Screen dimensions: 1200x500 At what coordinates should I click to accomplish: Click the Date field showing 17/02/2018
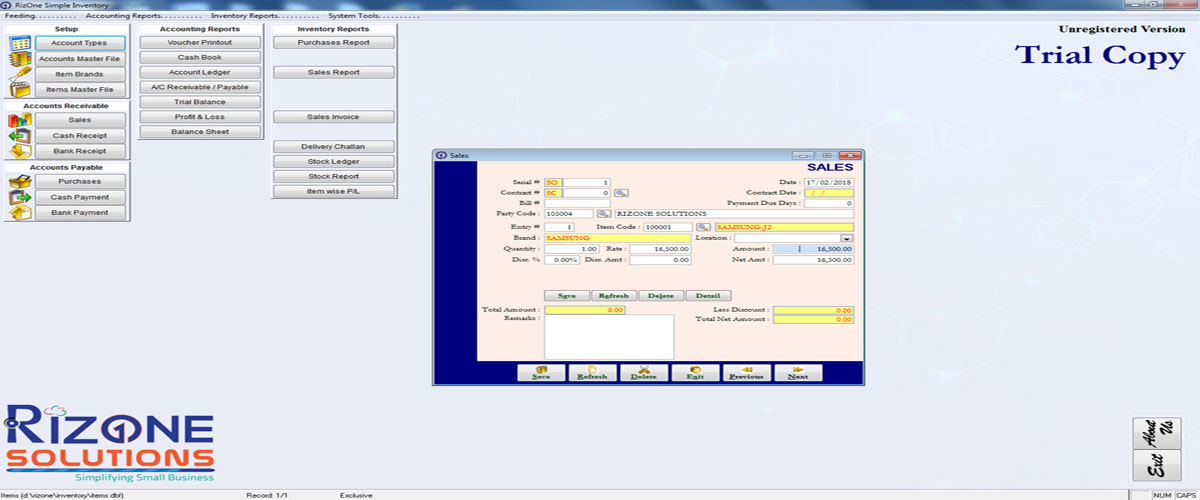829,182
